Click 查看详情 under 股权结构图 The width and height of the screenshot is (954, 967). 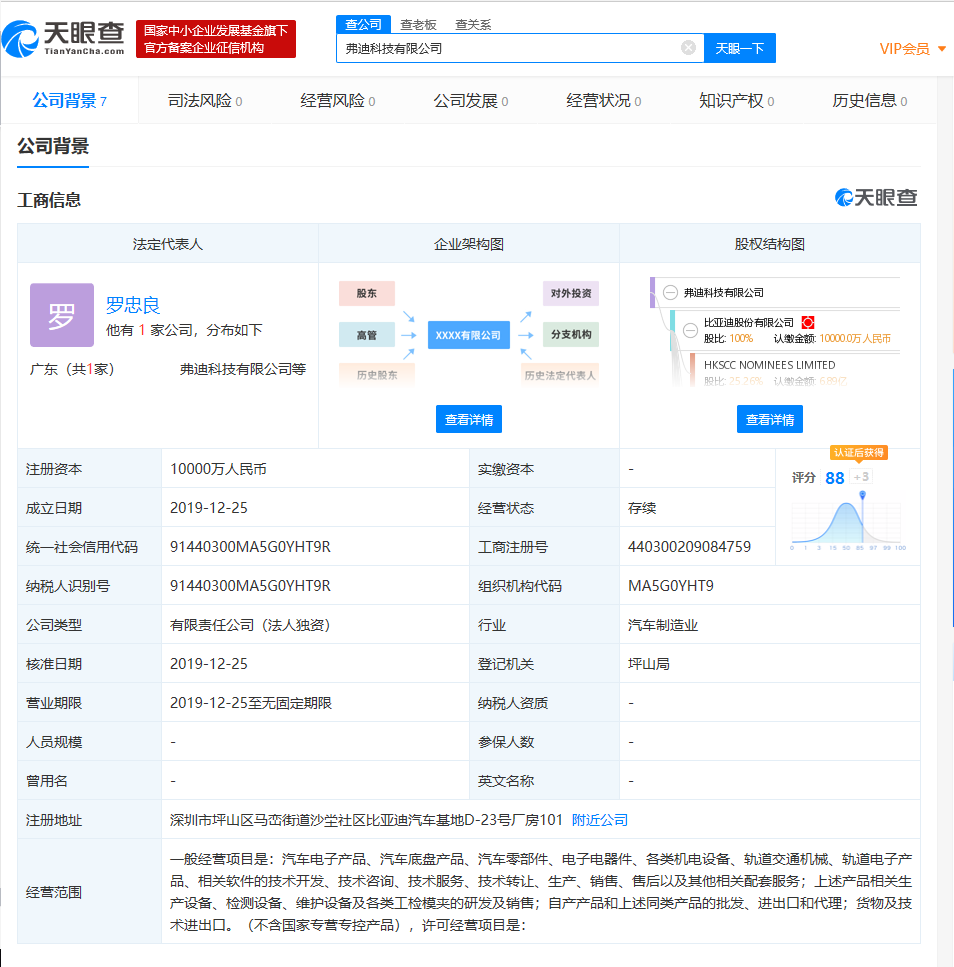[770, 419]
